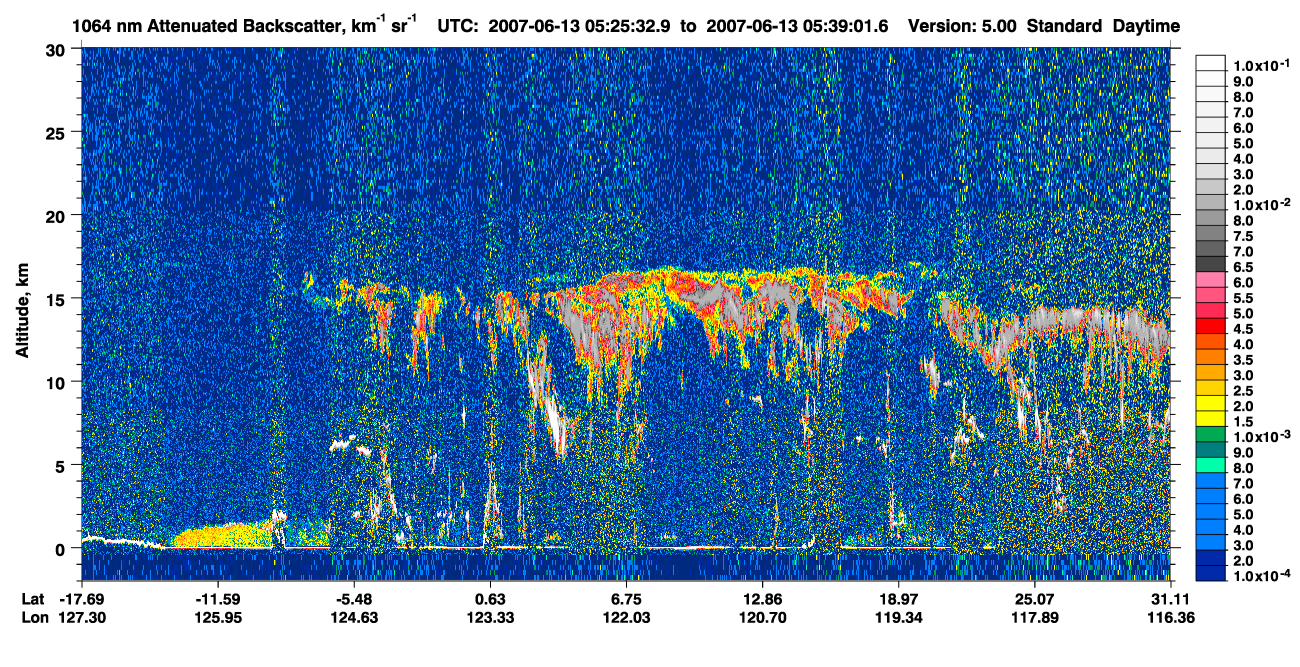Select the start time 2007-06-13 05:25:32.9
Image resolution: width=1300 pixels, height=667 pixels.
(x=580, y=27)
